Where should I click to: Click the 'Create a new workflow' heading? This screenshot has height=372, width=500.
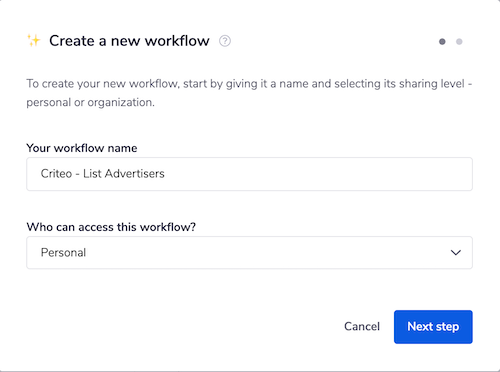[129, 41]
